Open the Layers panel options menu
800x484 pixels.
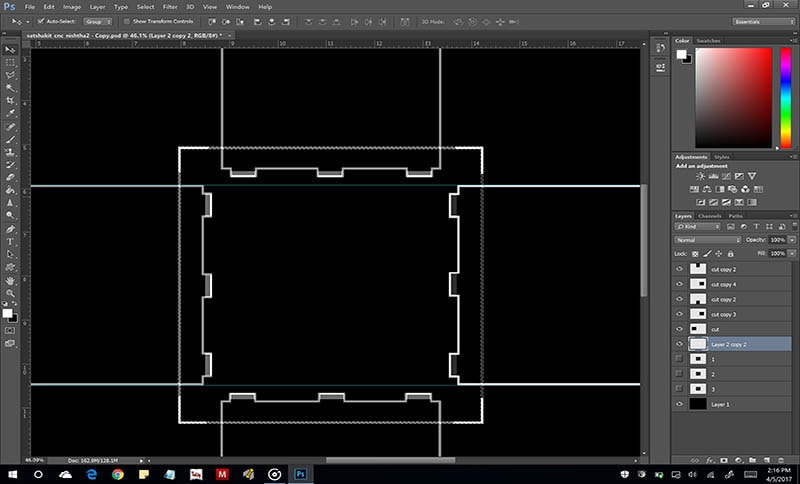pos(793,216)
